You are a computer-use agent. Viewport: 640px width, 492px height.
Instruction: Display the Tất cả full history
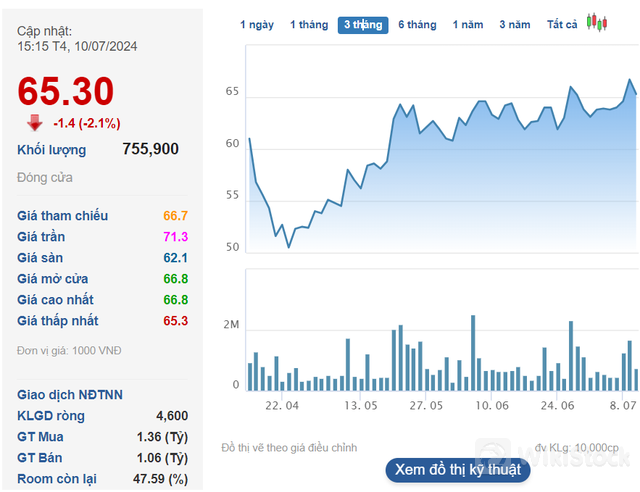562,25
